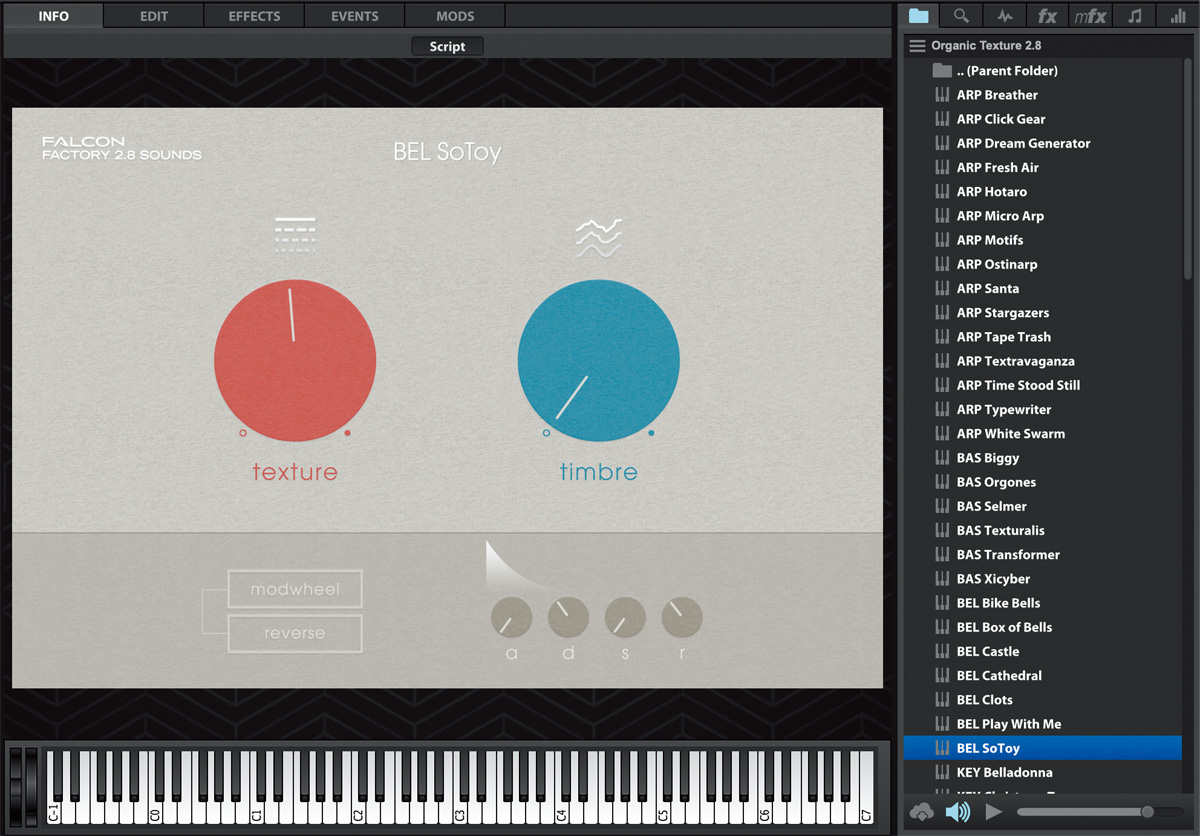Click the red texture knob
Screen dimensions: 1200x836
(x=295, y=360)
